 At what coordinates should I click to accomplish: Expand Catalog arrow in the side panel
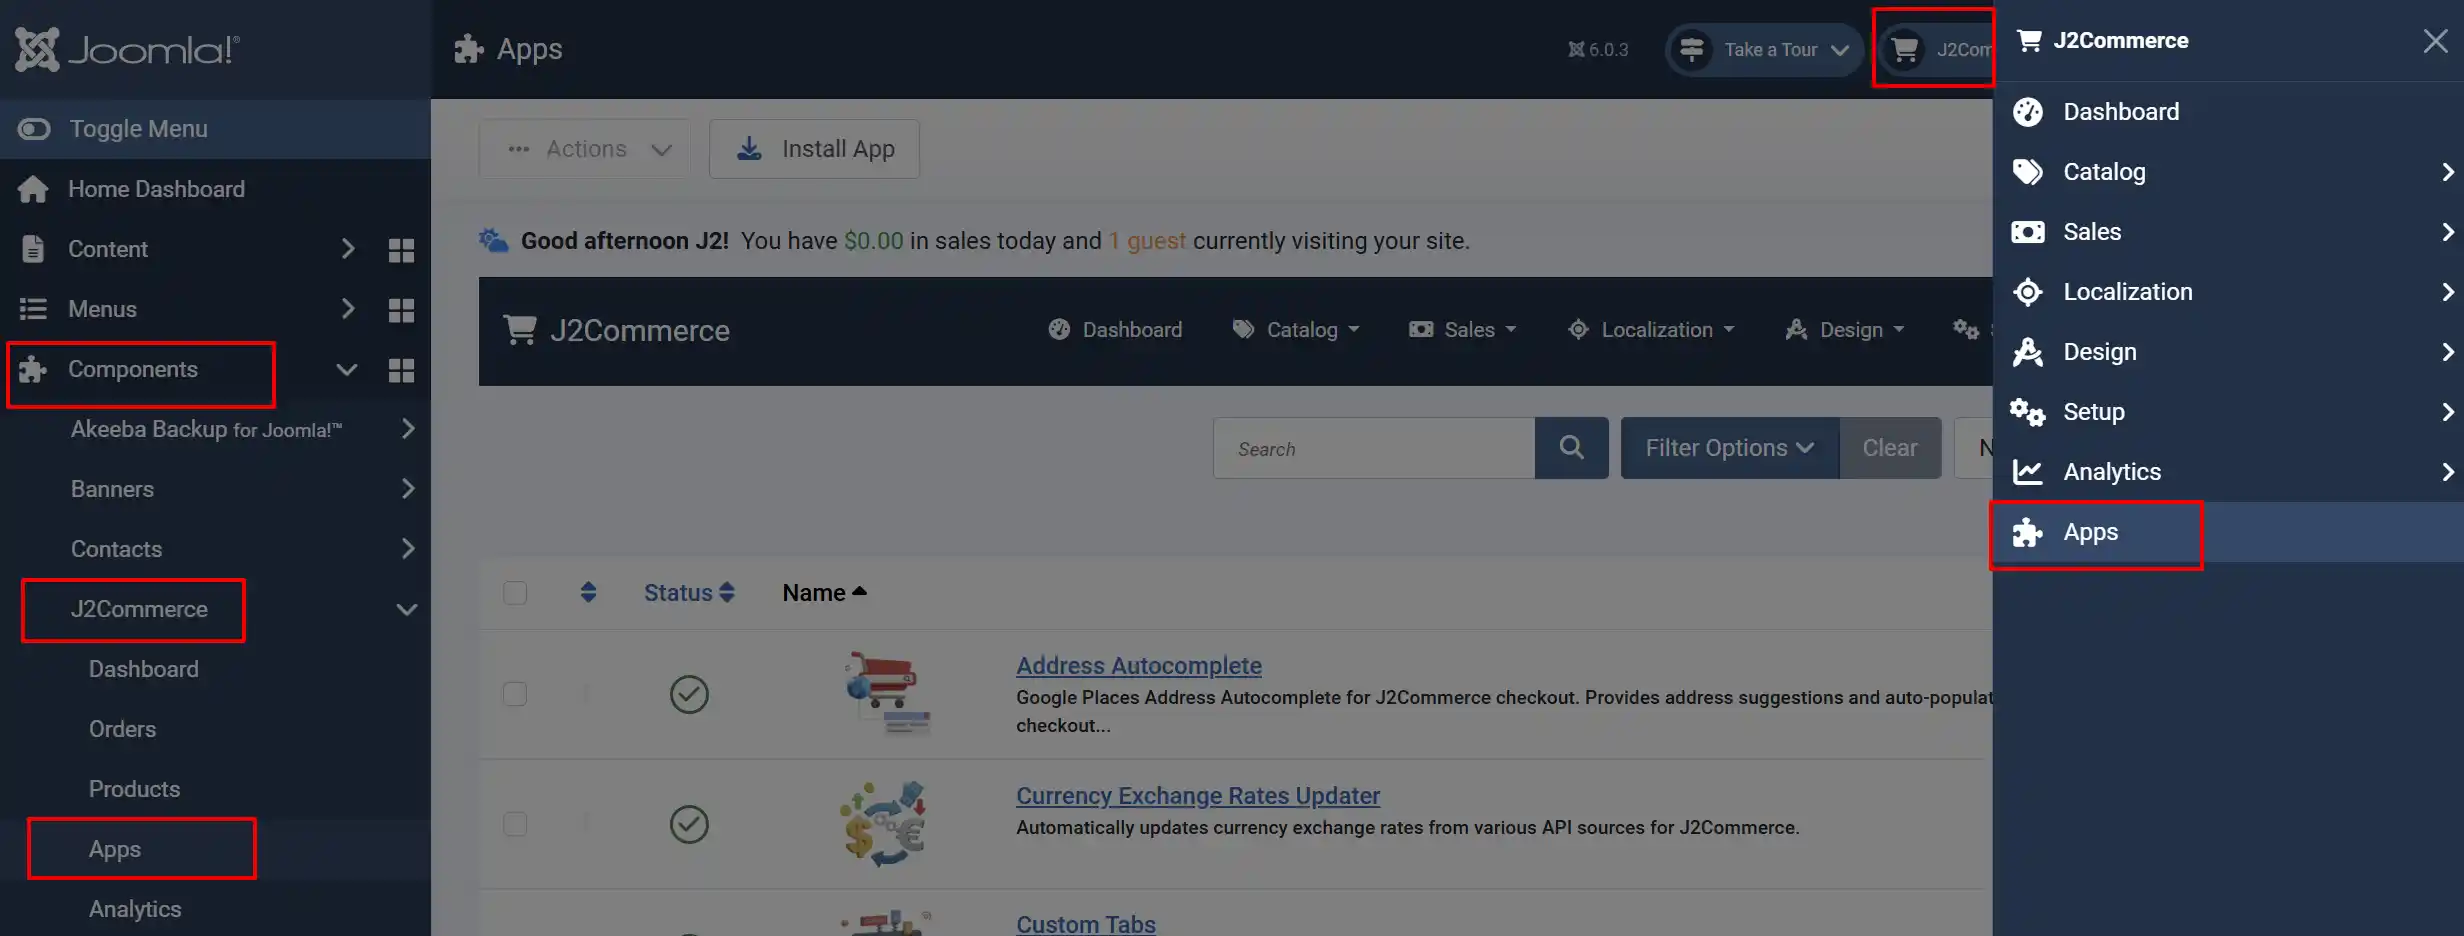tap(2447, 172)
